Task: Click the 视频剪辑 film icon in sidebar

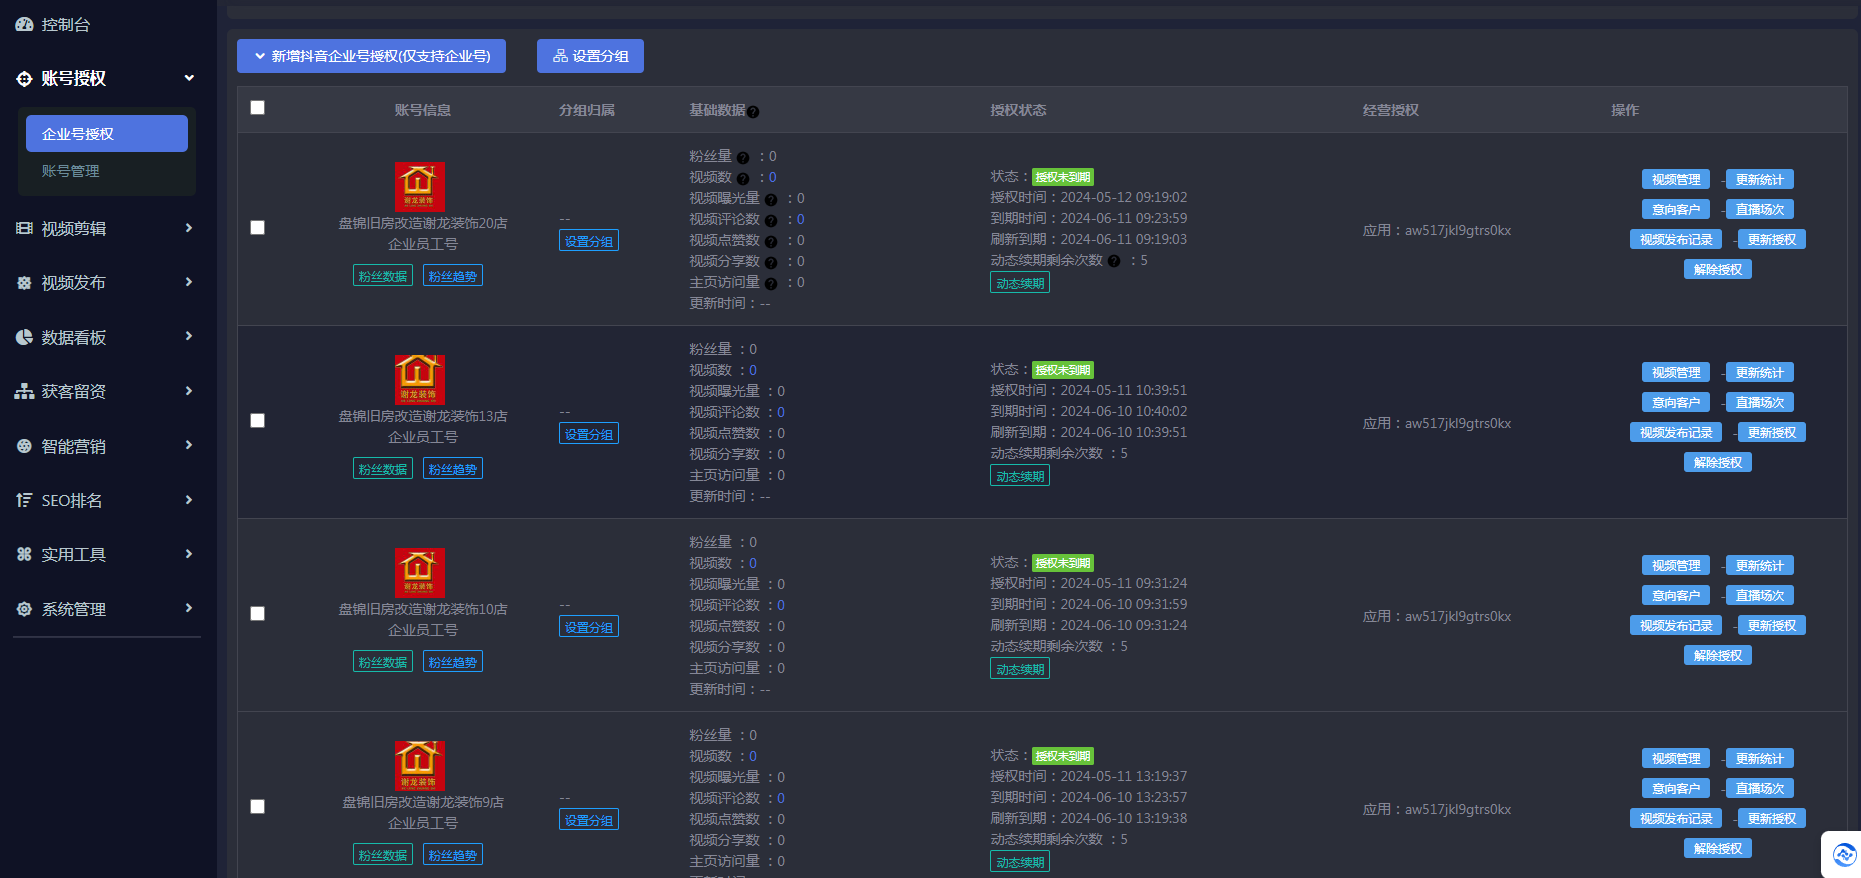Action: [x=24, y=229]
